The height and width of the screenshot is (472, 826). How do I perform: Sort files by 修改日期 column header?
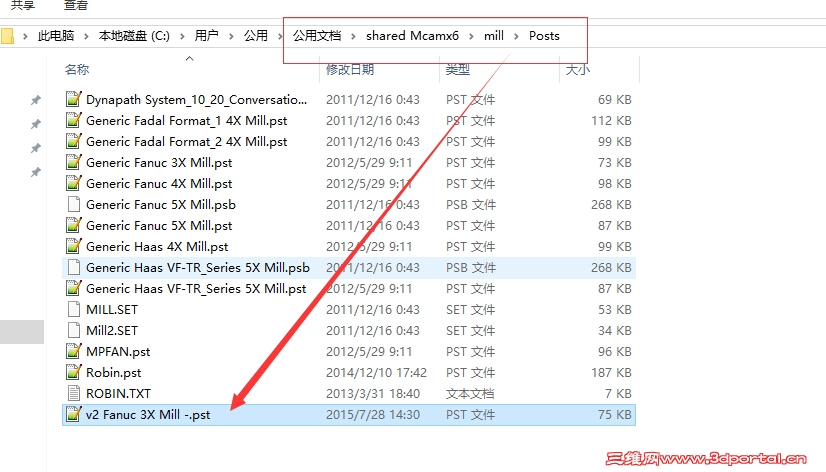pyautogui.click(x=350, y=69)
